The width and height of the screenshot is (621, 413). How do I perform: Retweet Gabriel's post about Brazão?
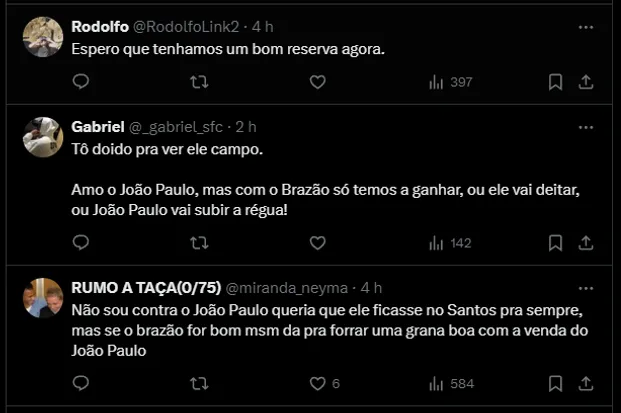click(x=199, y=242)
